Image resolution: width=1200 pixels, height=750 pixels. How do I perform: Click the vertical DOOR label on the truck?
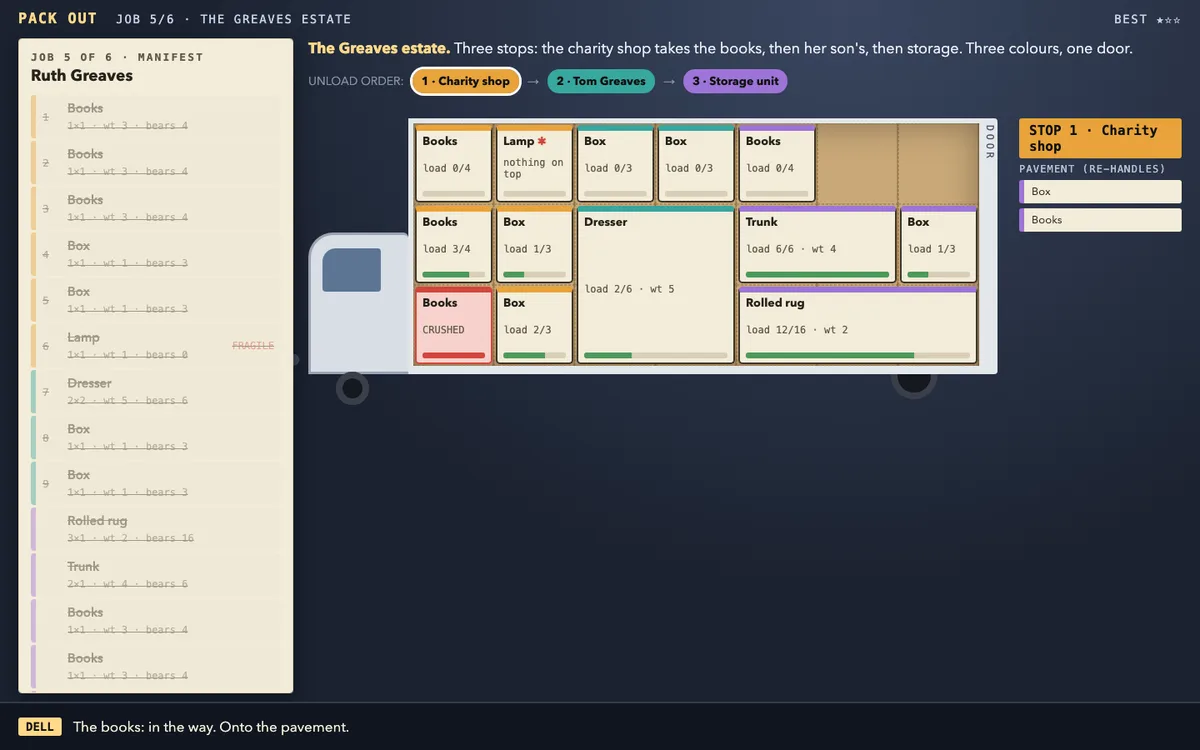coord(990,142)
